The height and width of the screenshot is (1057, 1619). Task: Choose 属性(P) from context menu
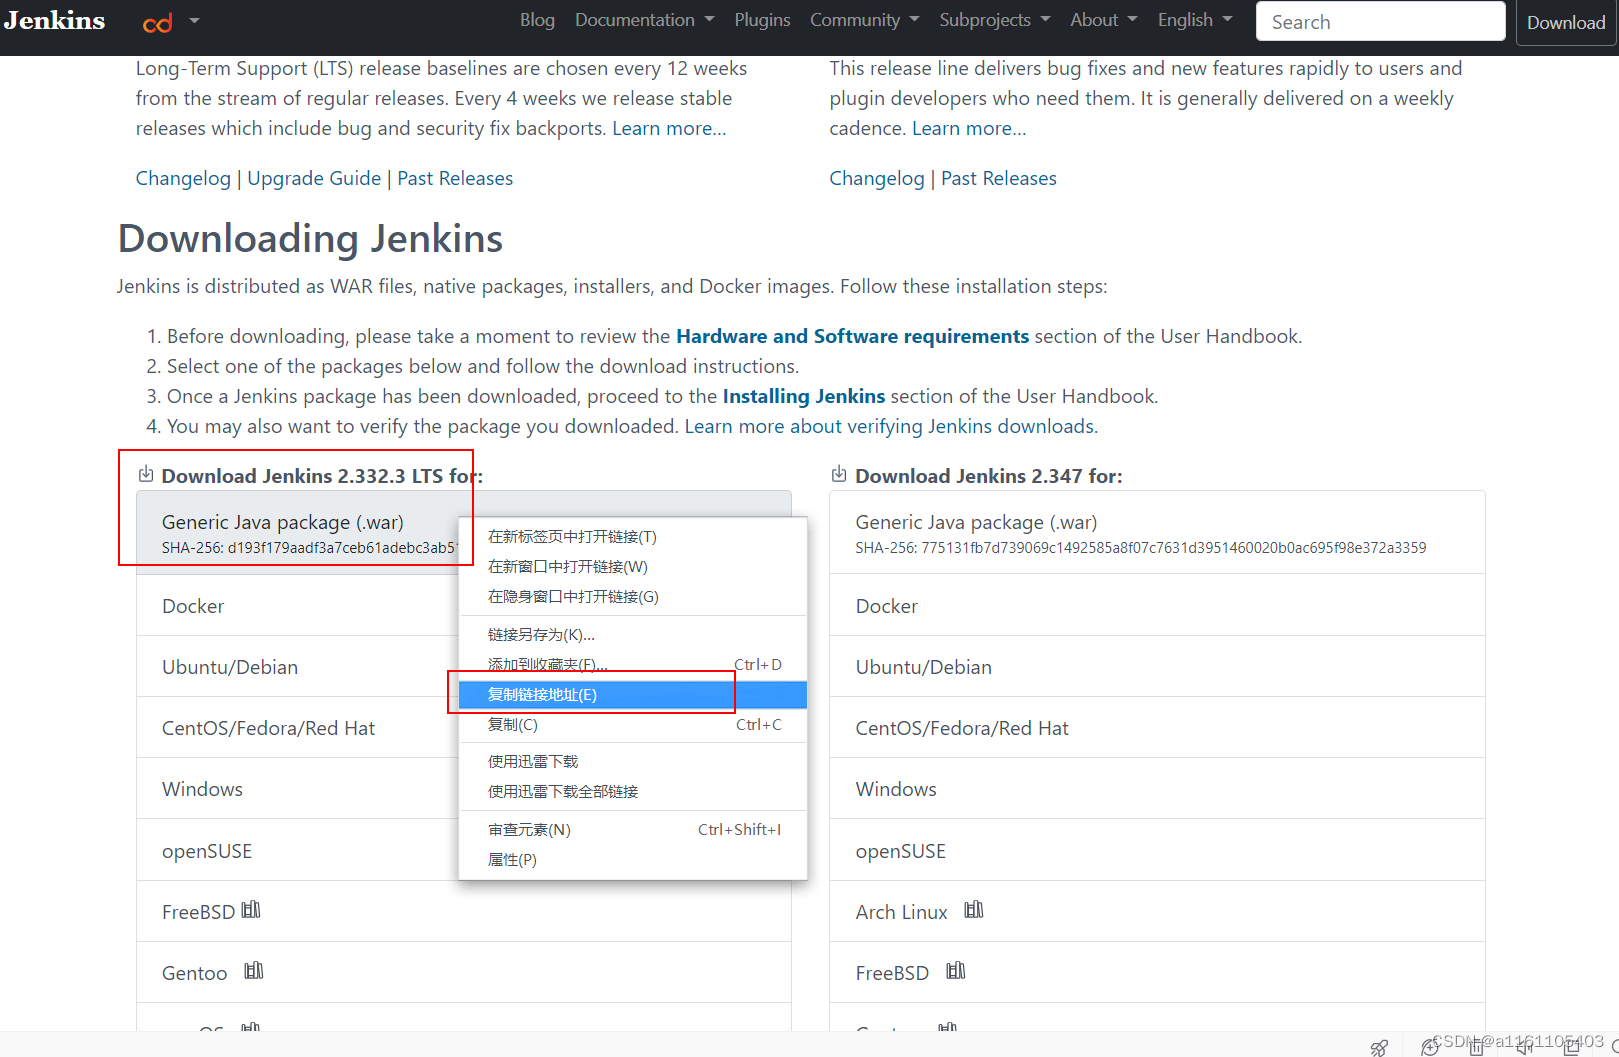pyautogui.click(x=633, y=859)
